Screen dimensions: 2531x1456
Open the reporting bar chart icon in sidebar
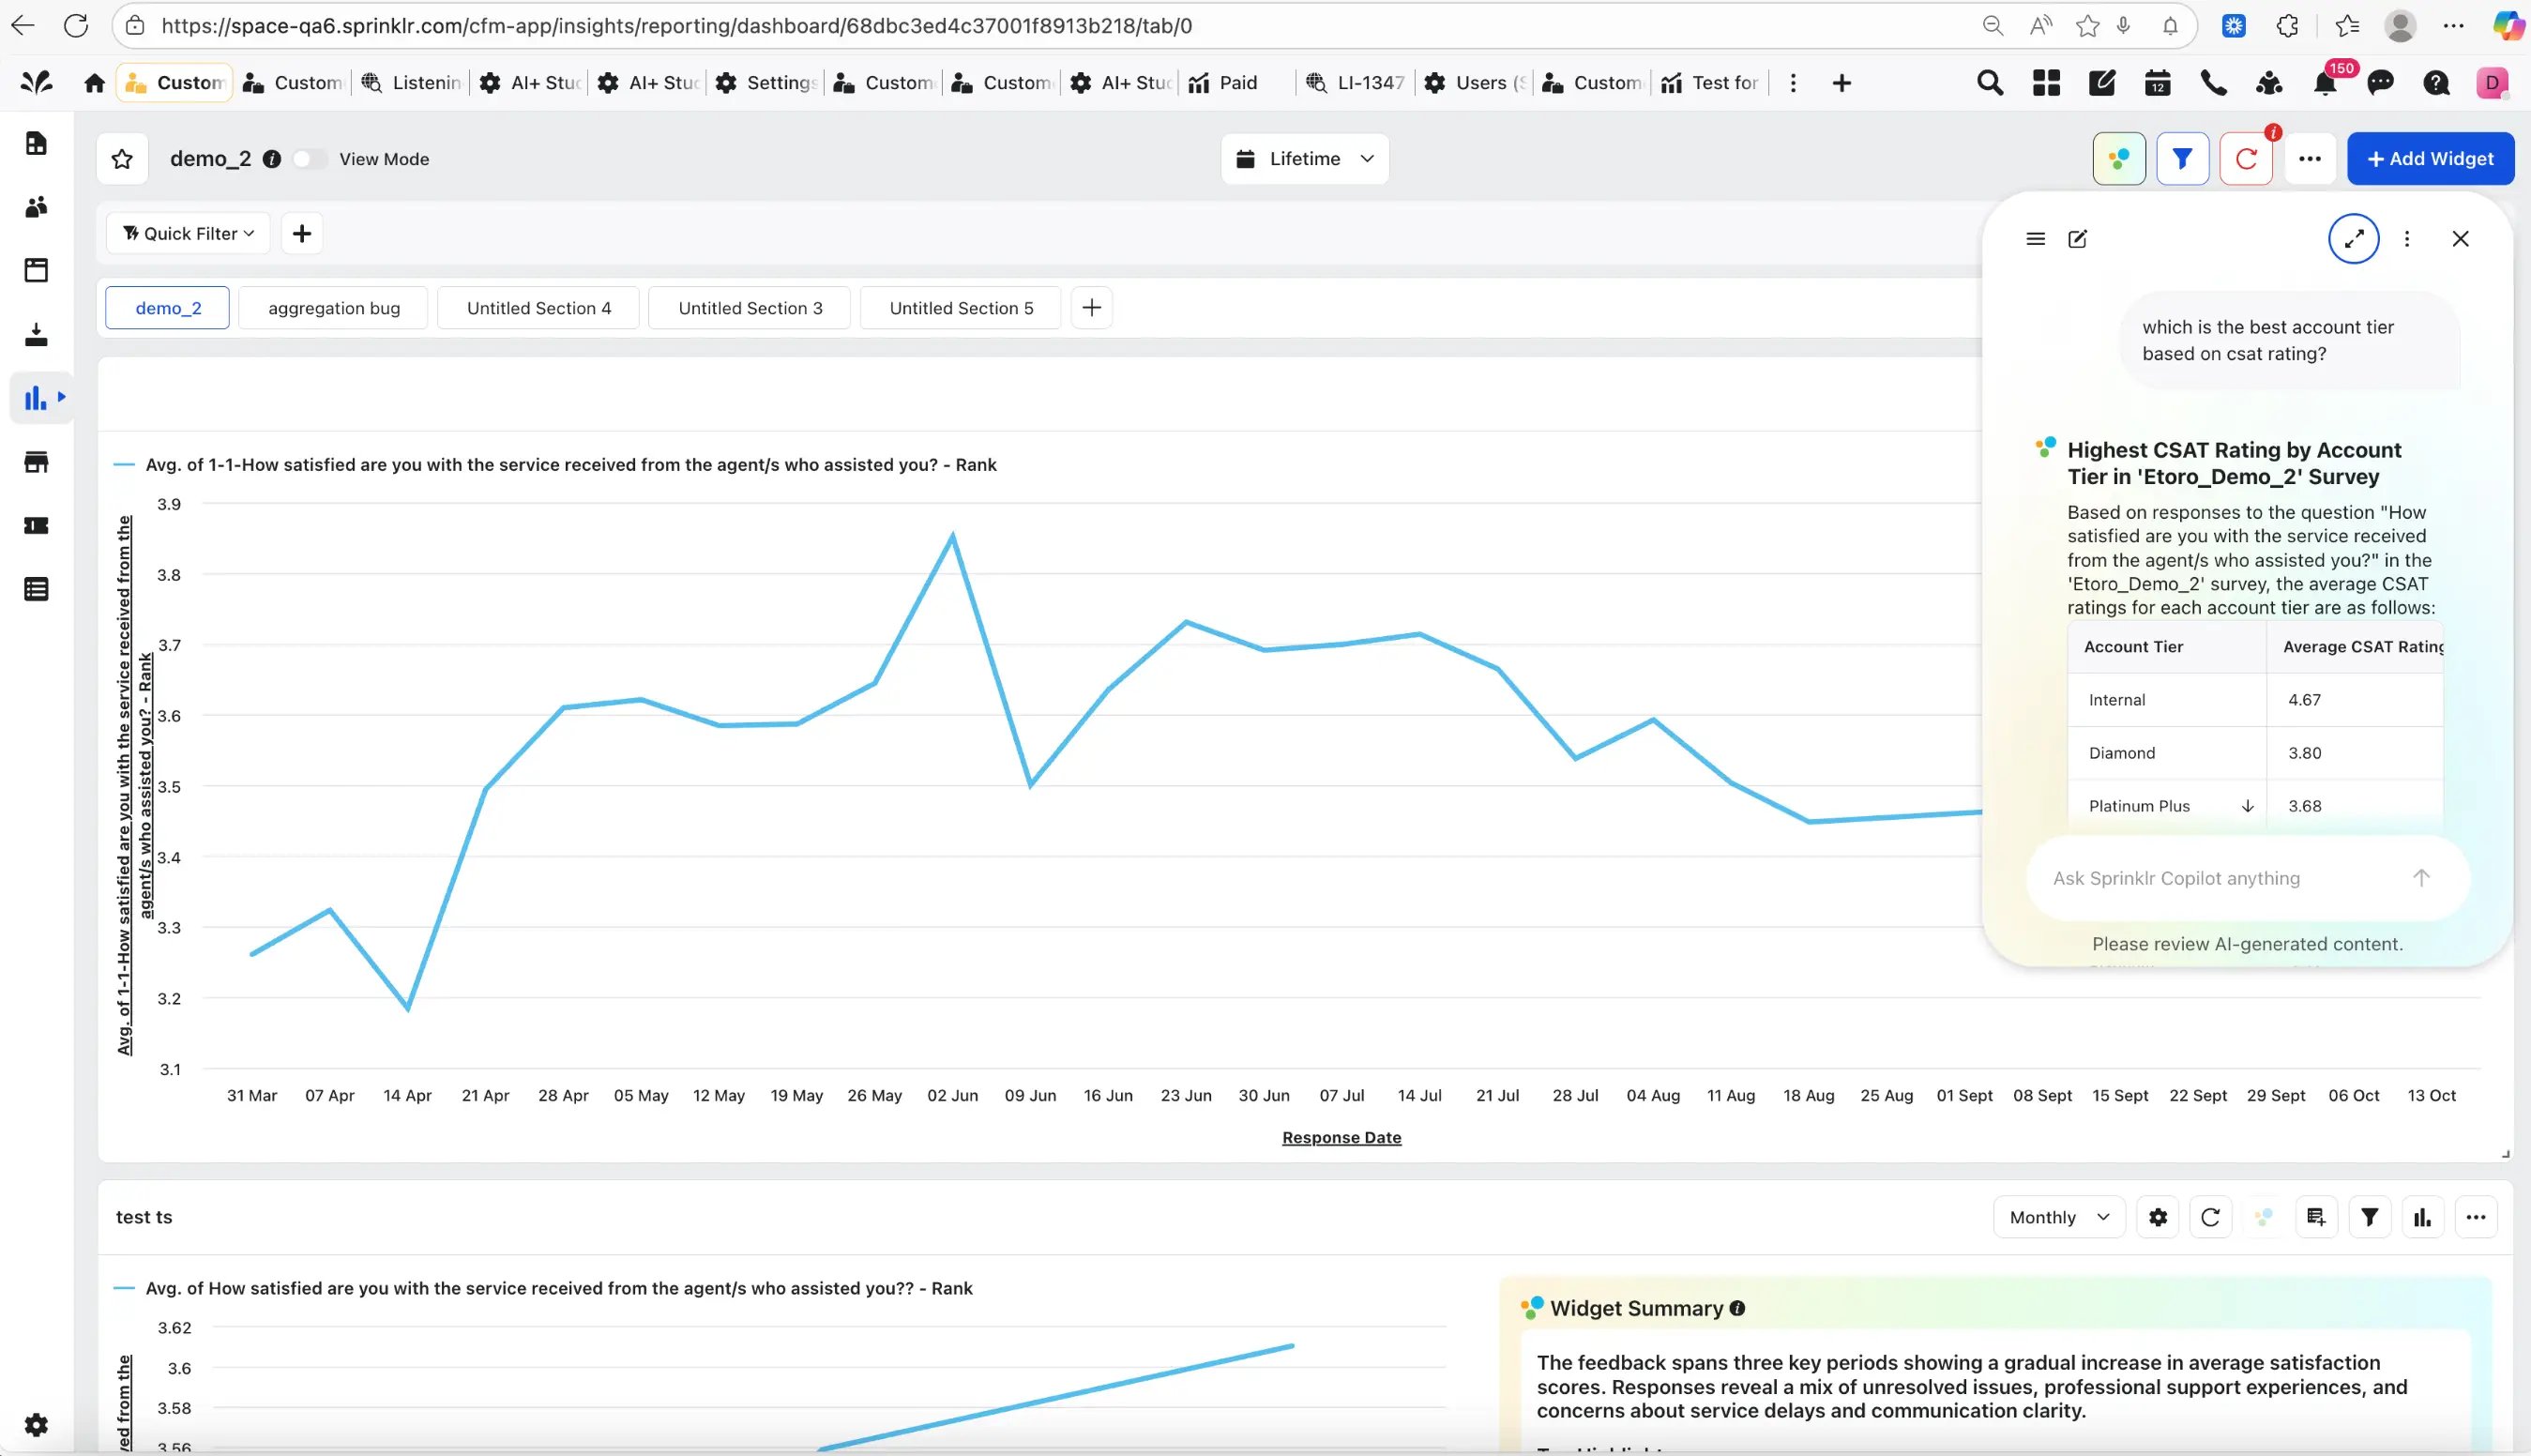click(36, 398)
